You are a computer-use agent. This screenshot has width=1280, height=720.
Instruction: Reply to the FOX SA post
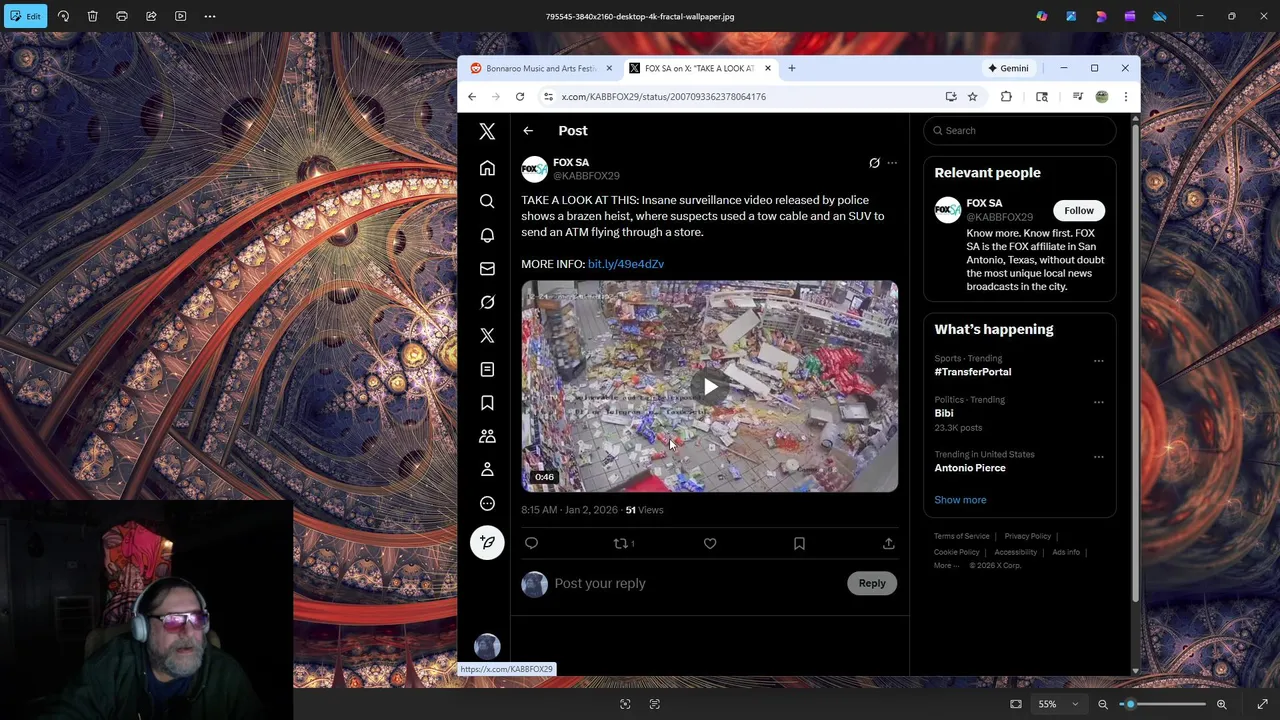coord(531,544)
